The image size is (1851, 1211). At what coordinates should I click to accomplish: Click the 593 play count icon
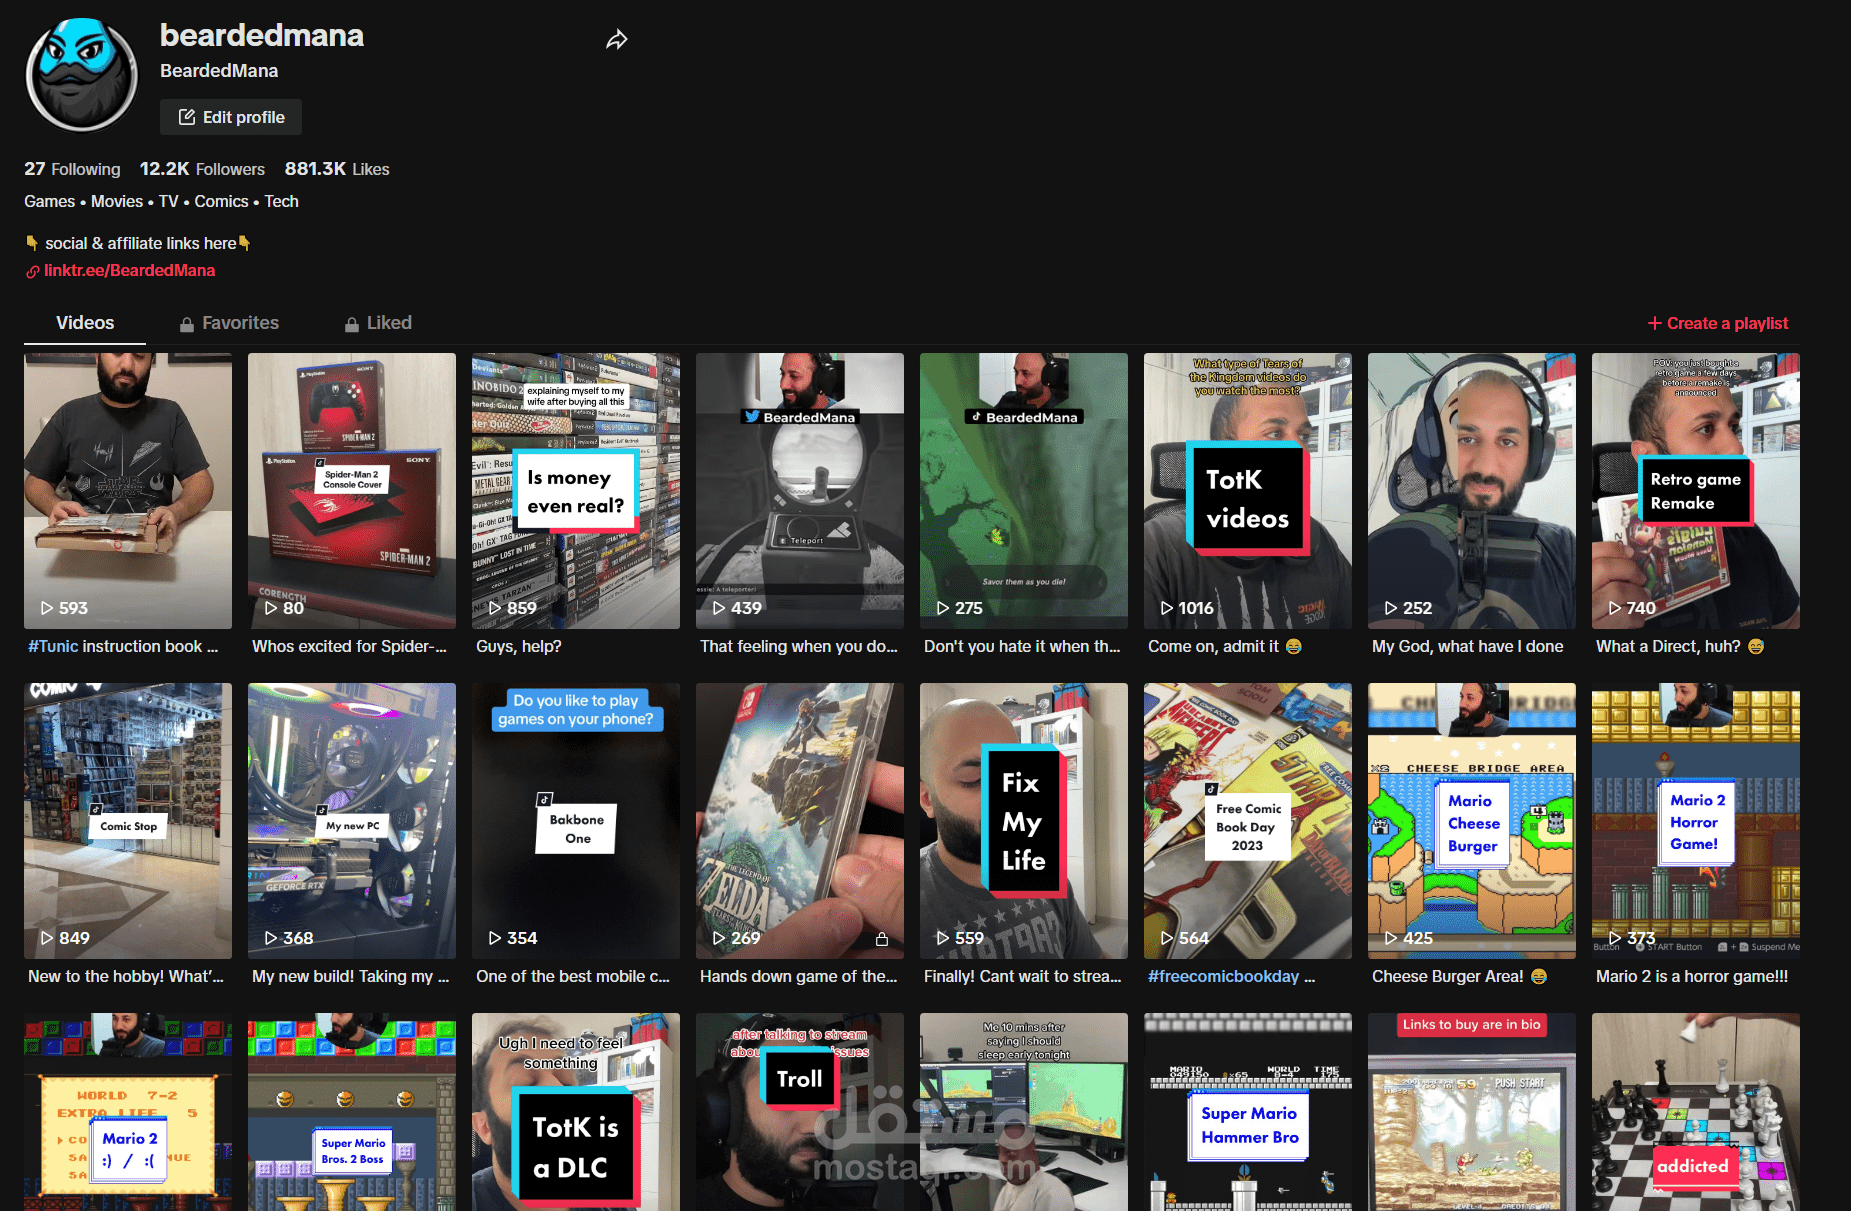pos(47,608)
